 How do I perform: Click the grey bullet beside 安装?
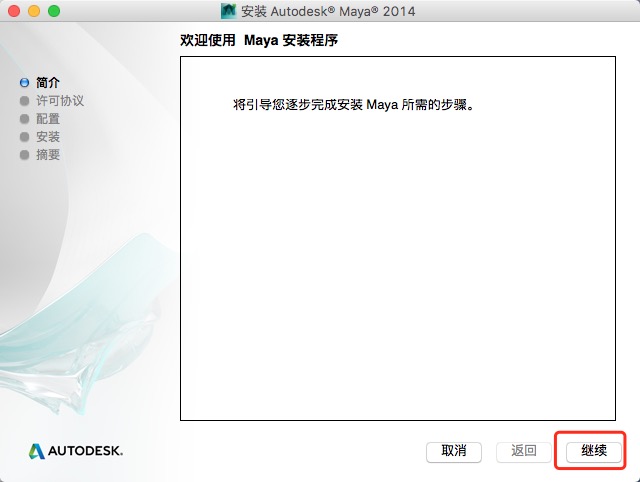pyautogui.click(x=24, y=137)
